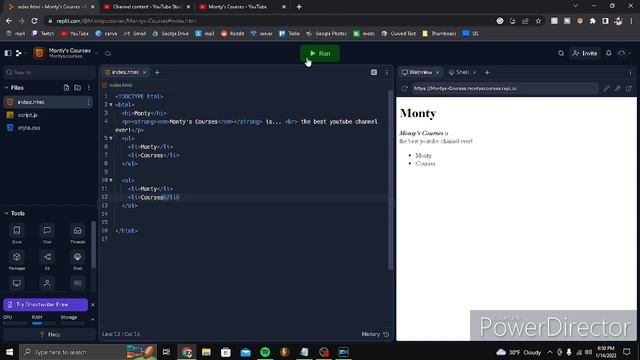Click Try Ghostwriter Free banner

(45, 304)
